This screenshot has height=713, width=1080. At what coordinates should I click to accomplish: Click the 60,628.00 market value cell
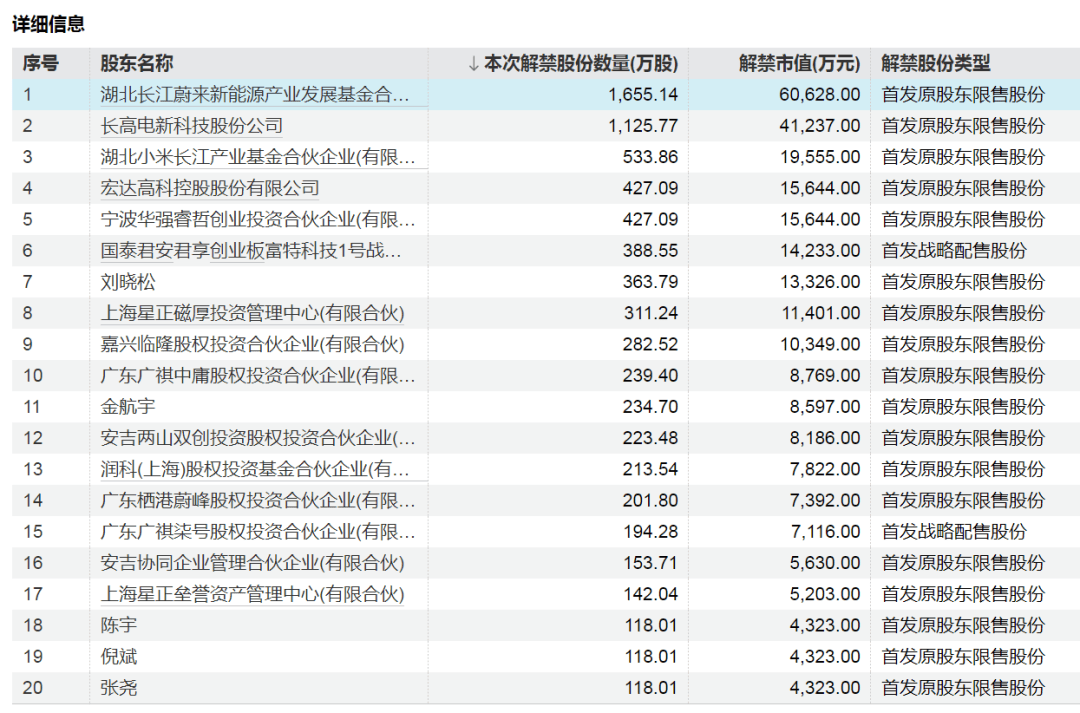(x=819, y=95)
